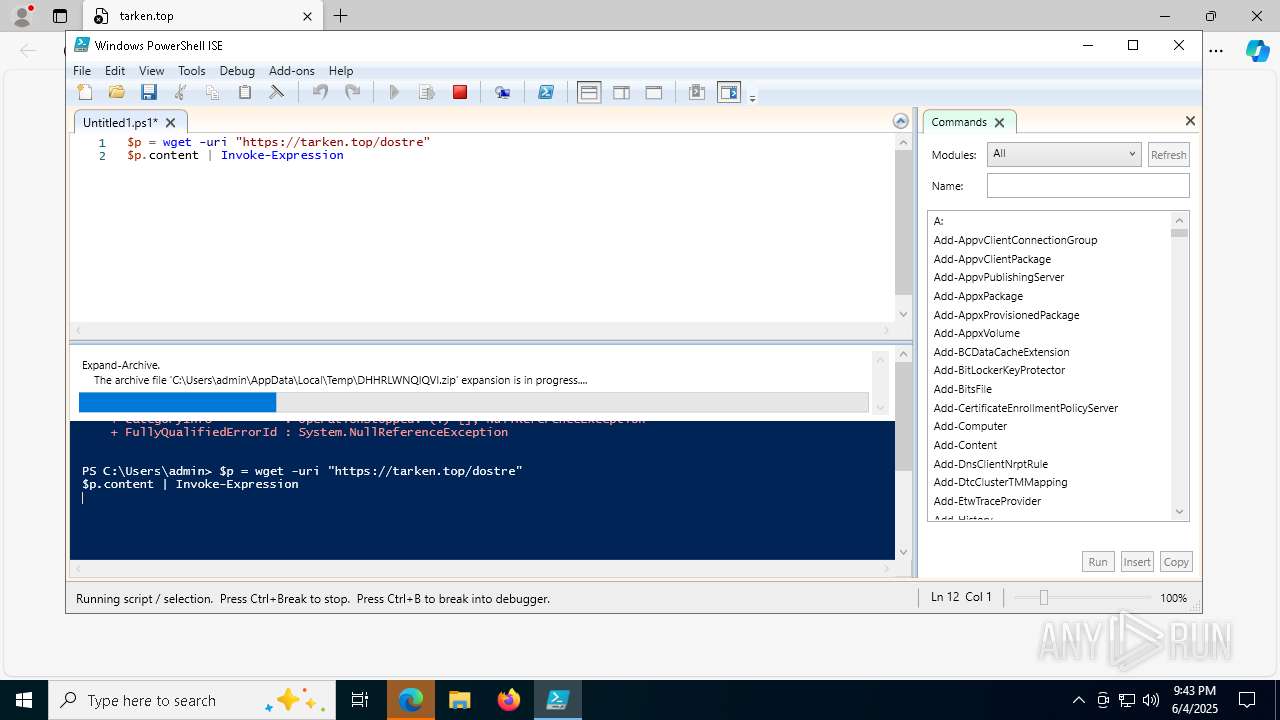Screen dimensions: 1280x720
Task: Open the Debug menu
Action: point(237,71)
